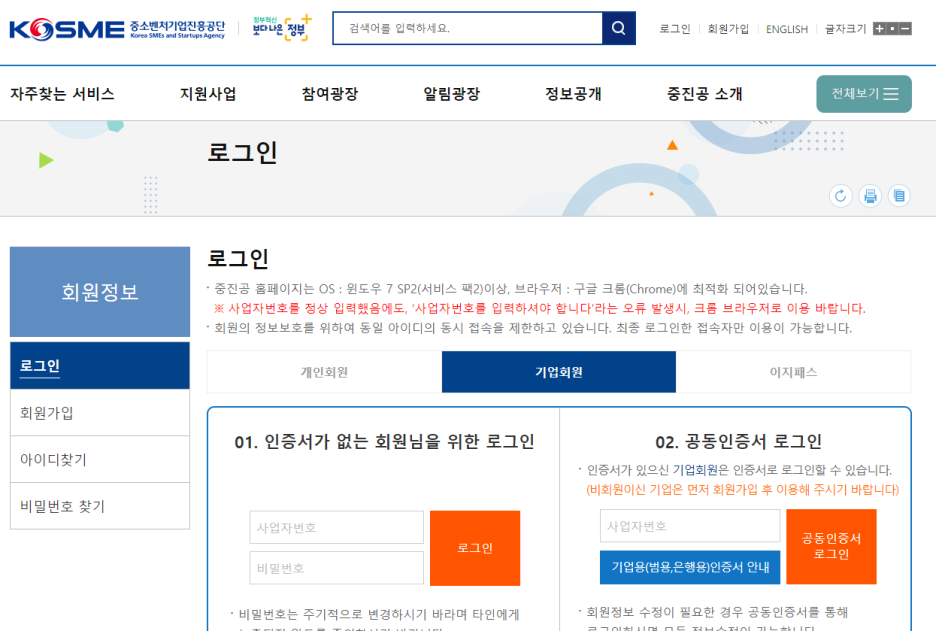The width and height of the screenshot is (936, 631).
Task: Click the heading 02. 공동인증서 로그인
Action: (x=738, y=442)
